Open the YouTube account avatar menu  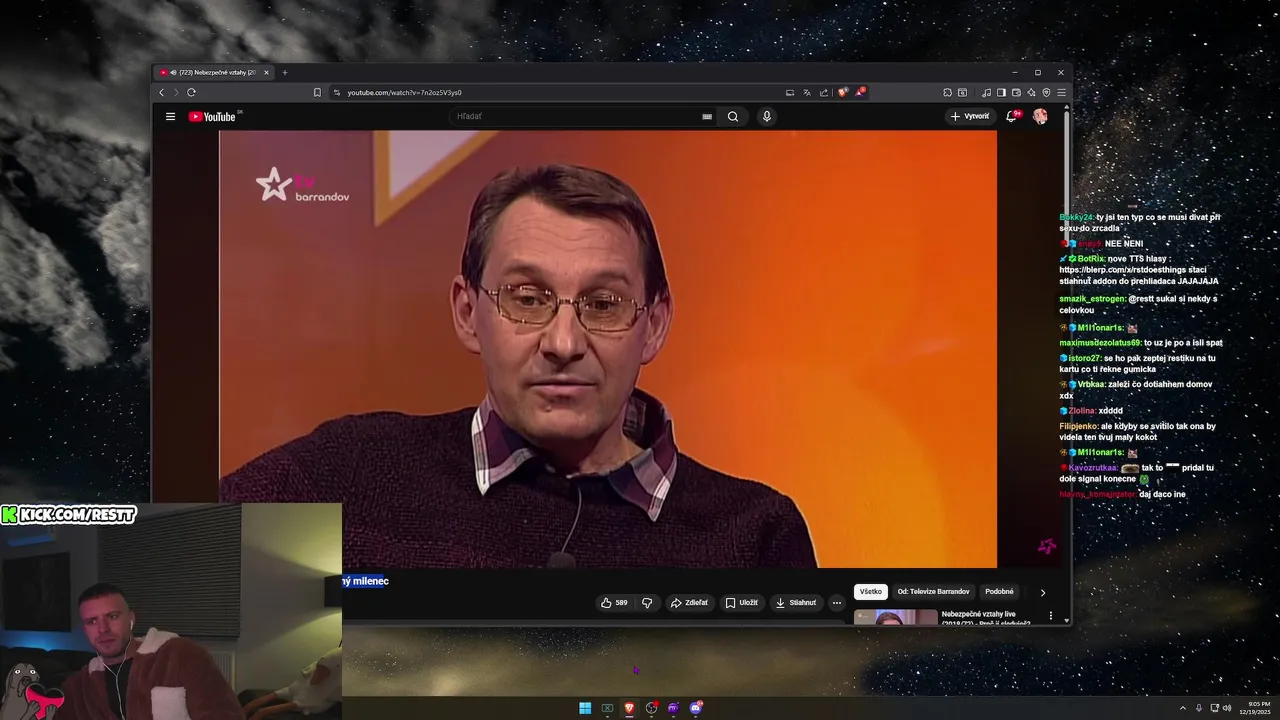point(1040,116)
